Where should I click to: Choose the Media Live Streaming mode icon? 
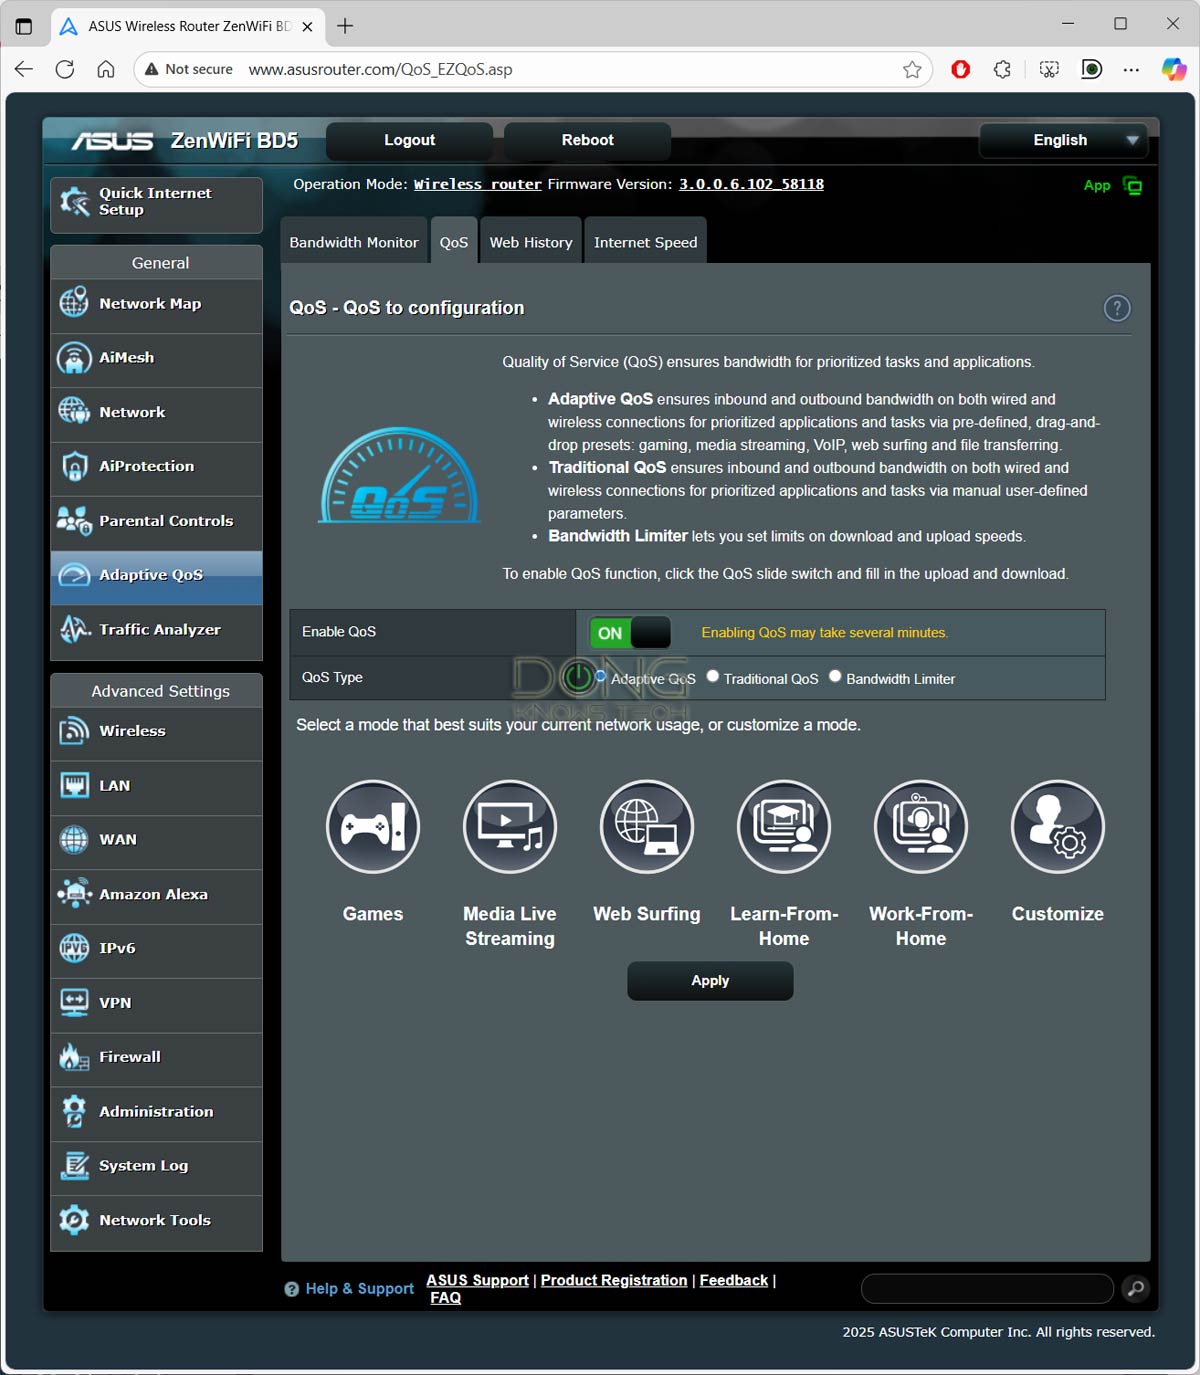[510, 827]
